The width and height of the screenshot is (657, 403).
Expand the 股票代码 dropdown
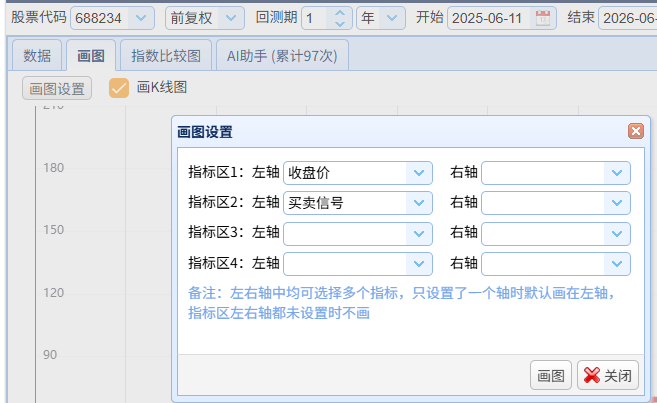(x=141, y=18)
